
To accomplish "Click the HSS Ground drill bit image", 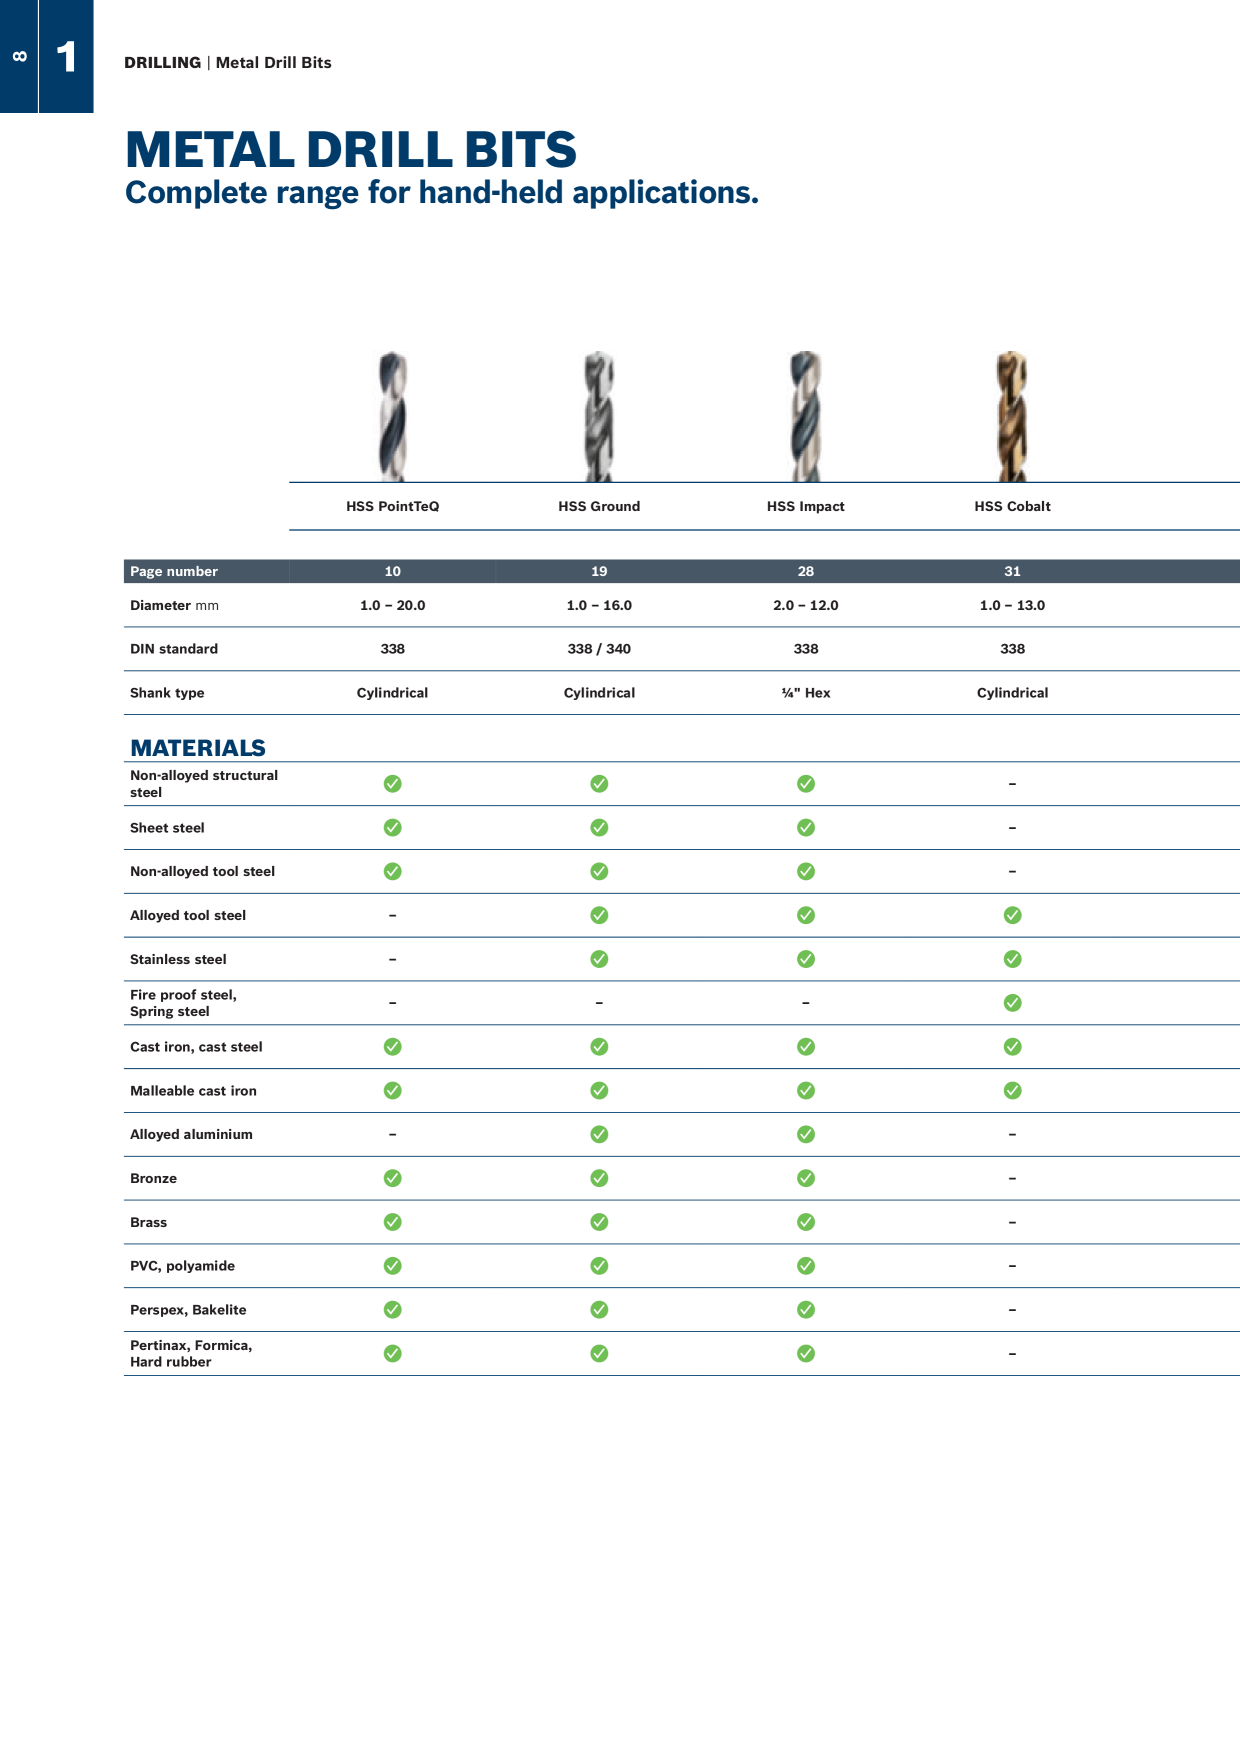I will (599, 416).
